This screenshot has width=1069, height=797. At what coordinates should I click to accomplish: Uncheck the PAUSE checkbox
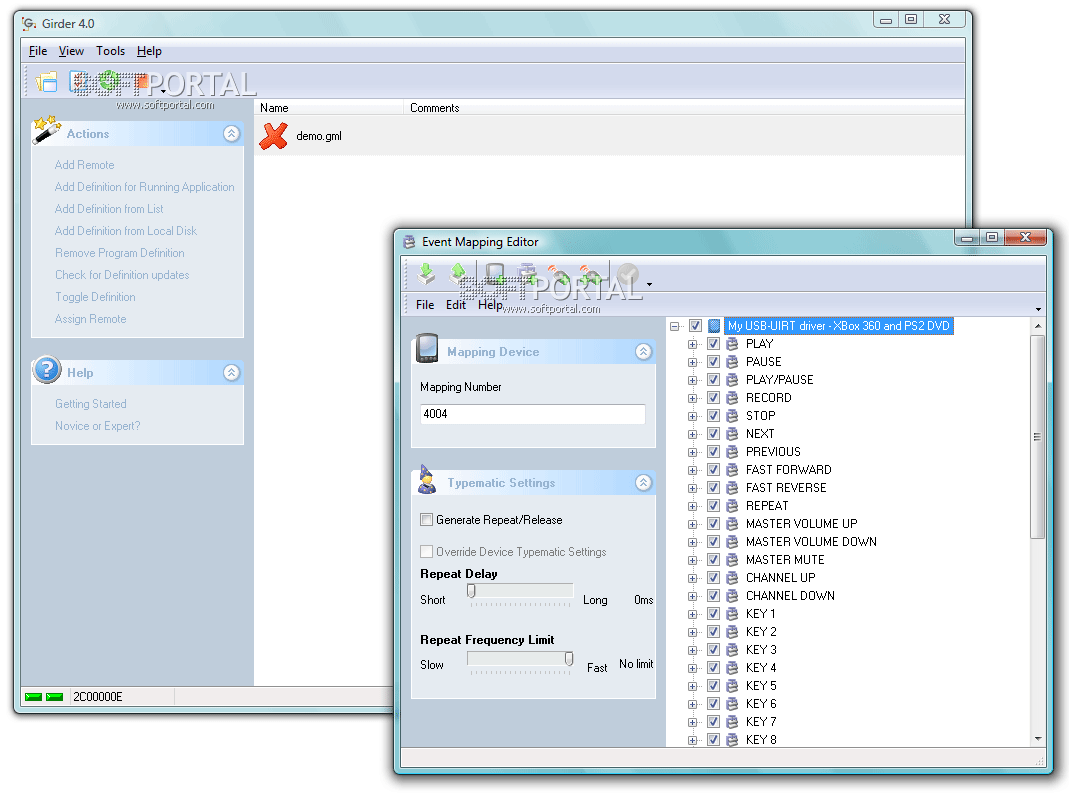click(x=713, y=362)
